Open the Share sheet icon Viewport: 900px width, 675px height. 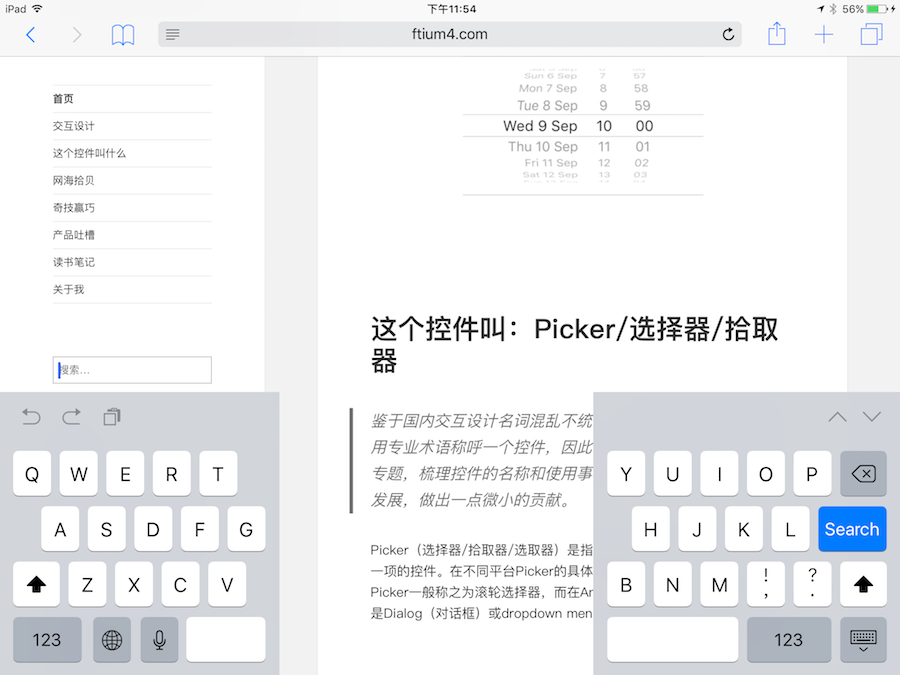point(777,33)
